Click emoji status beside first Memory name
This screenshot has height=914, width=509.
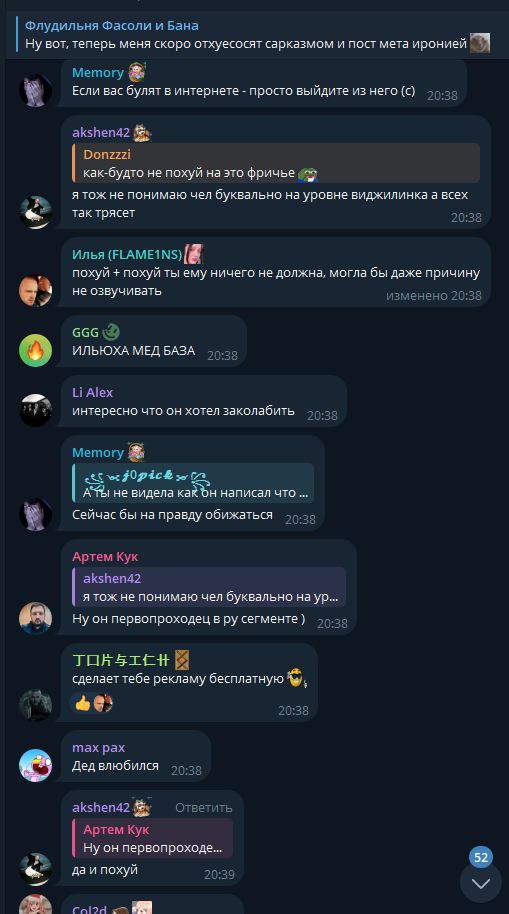136,72
